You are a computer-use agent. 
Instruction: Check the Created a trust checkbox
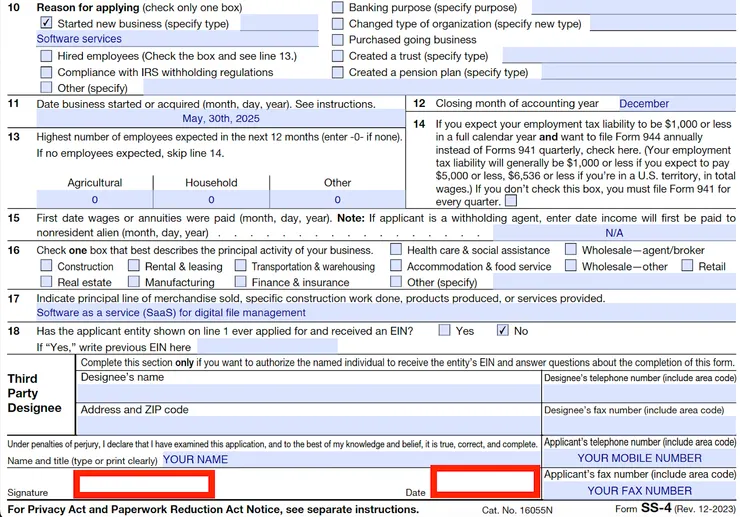337,56
